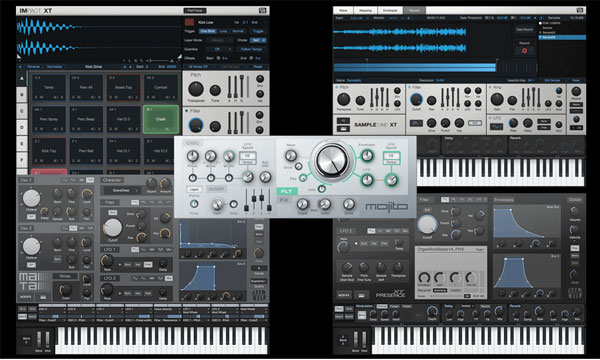
Task: Toggle the Amp section enable in Sample One XT
Action: [x=489, y=88]
